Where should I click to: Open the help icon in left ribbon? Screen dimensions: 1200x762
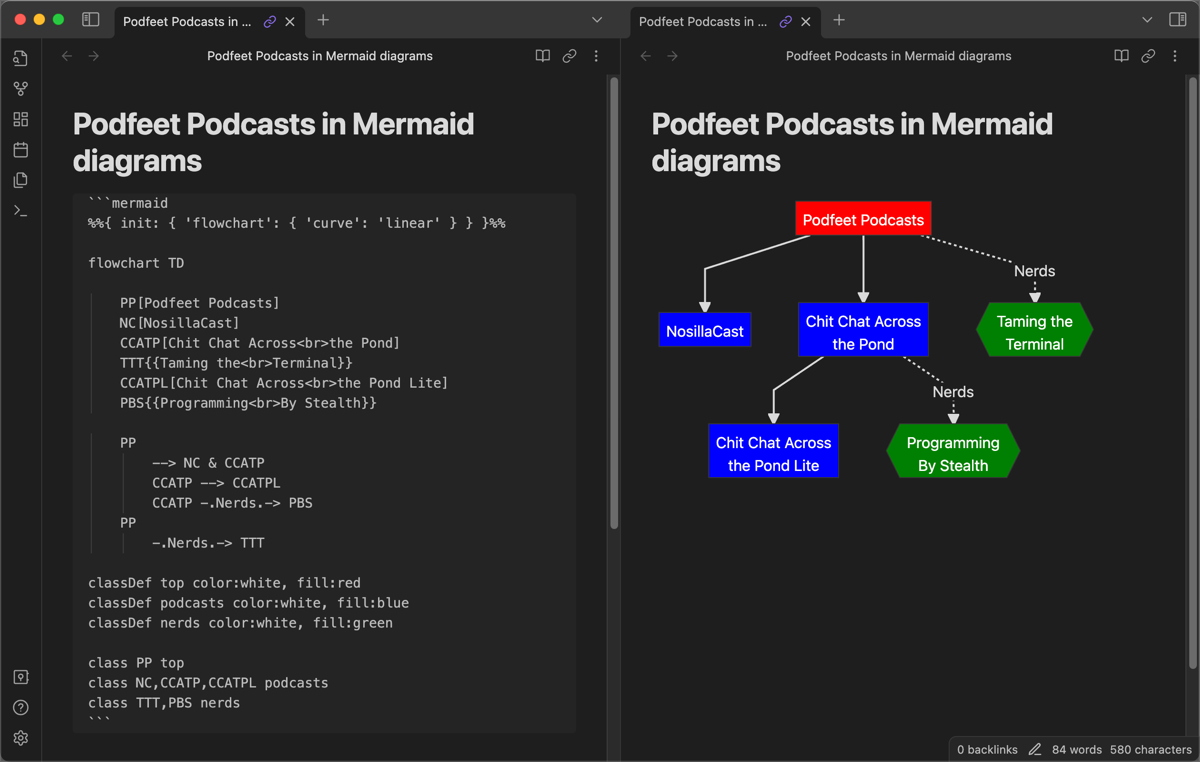tap(21, 707)
